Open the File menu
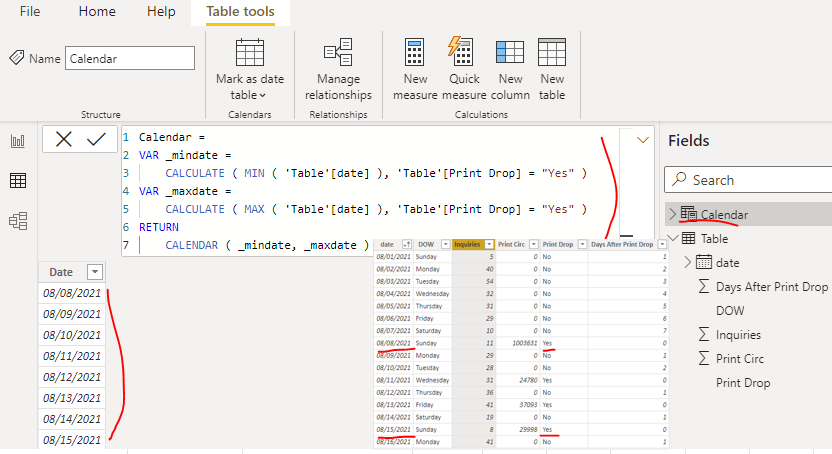This screenshot has width=832, height=454. coord(30,11)
